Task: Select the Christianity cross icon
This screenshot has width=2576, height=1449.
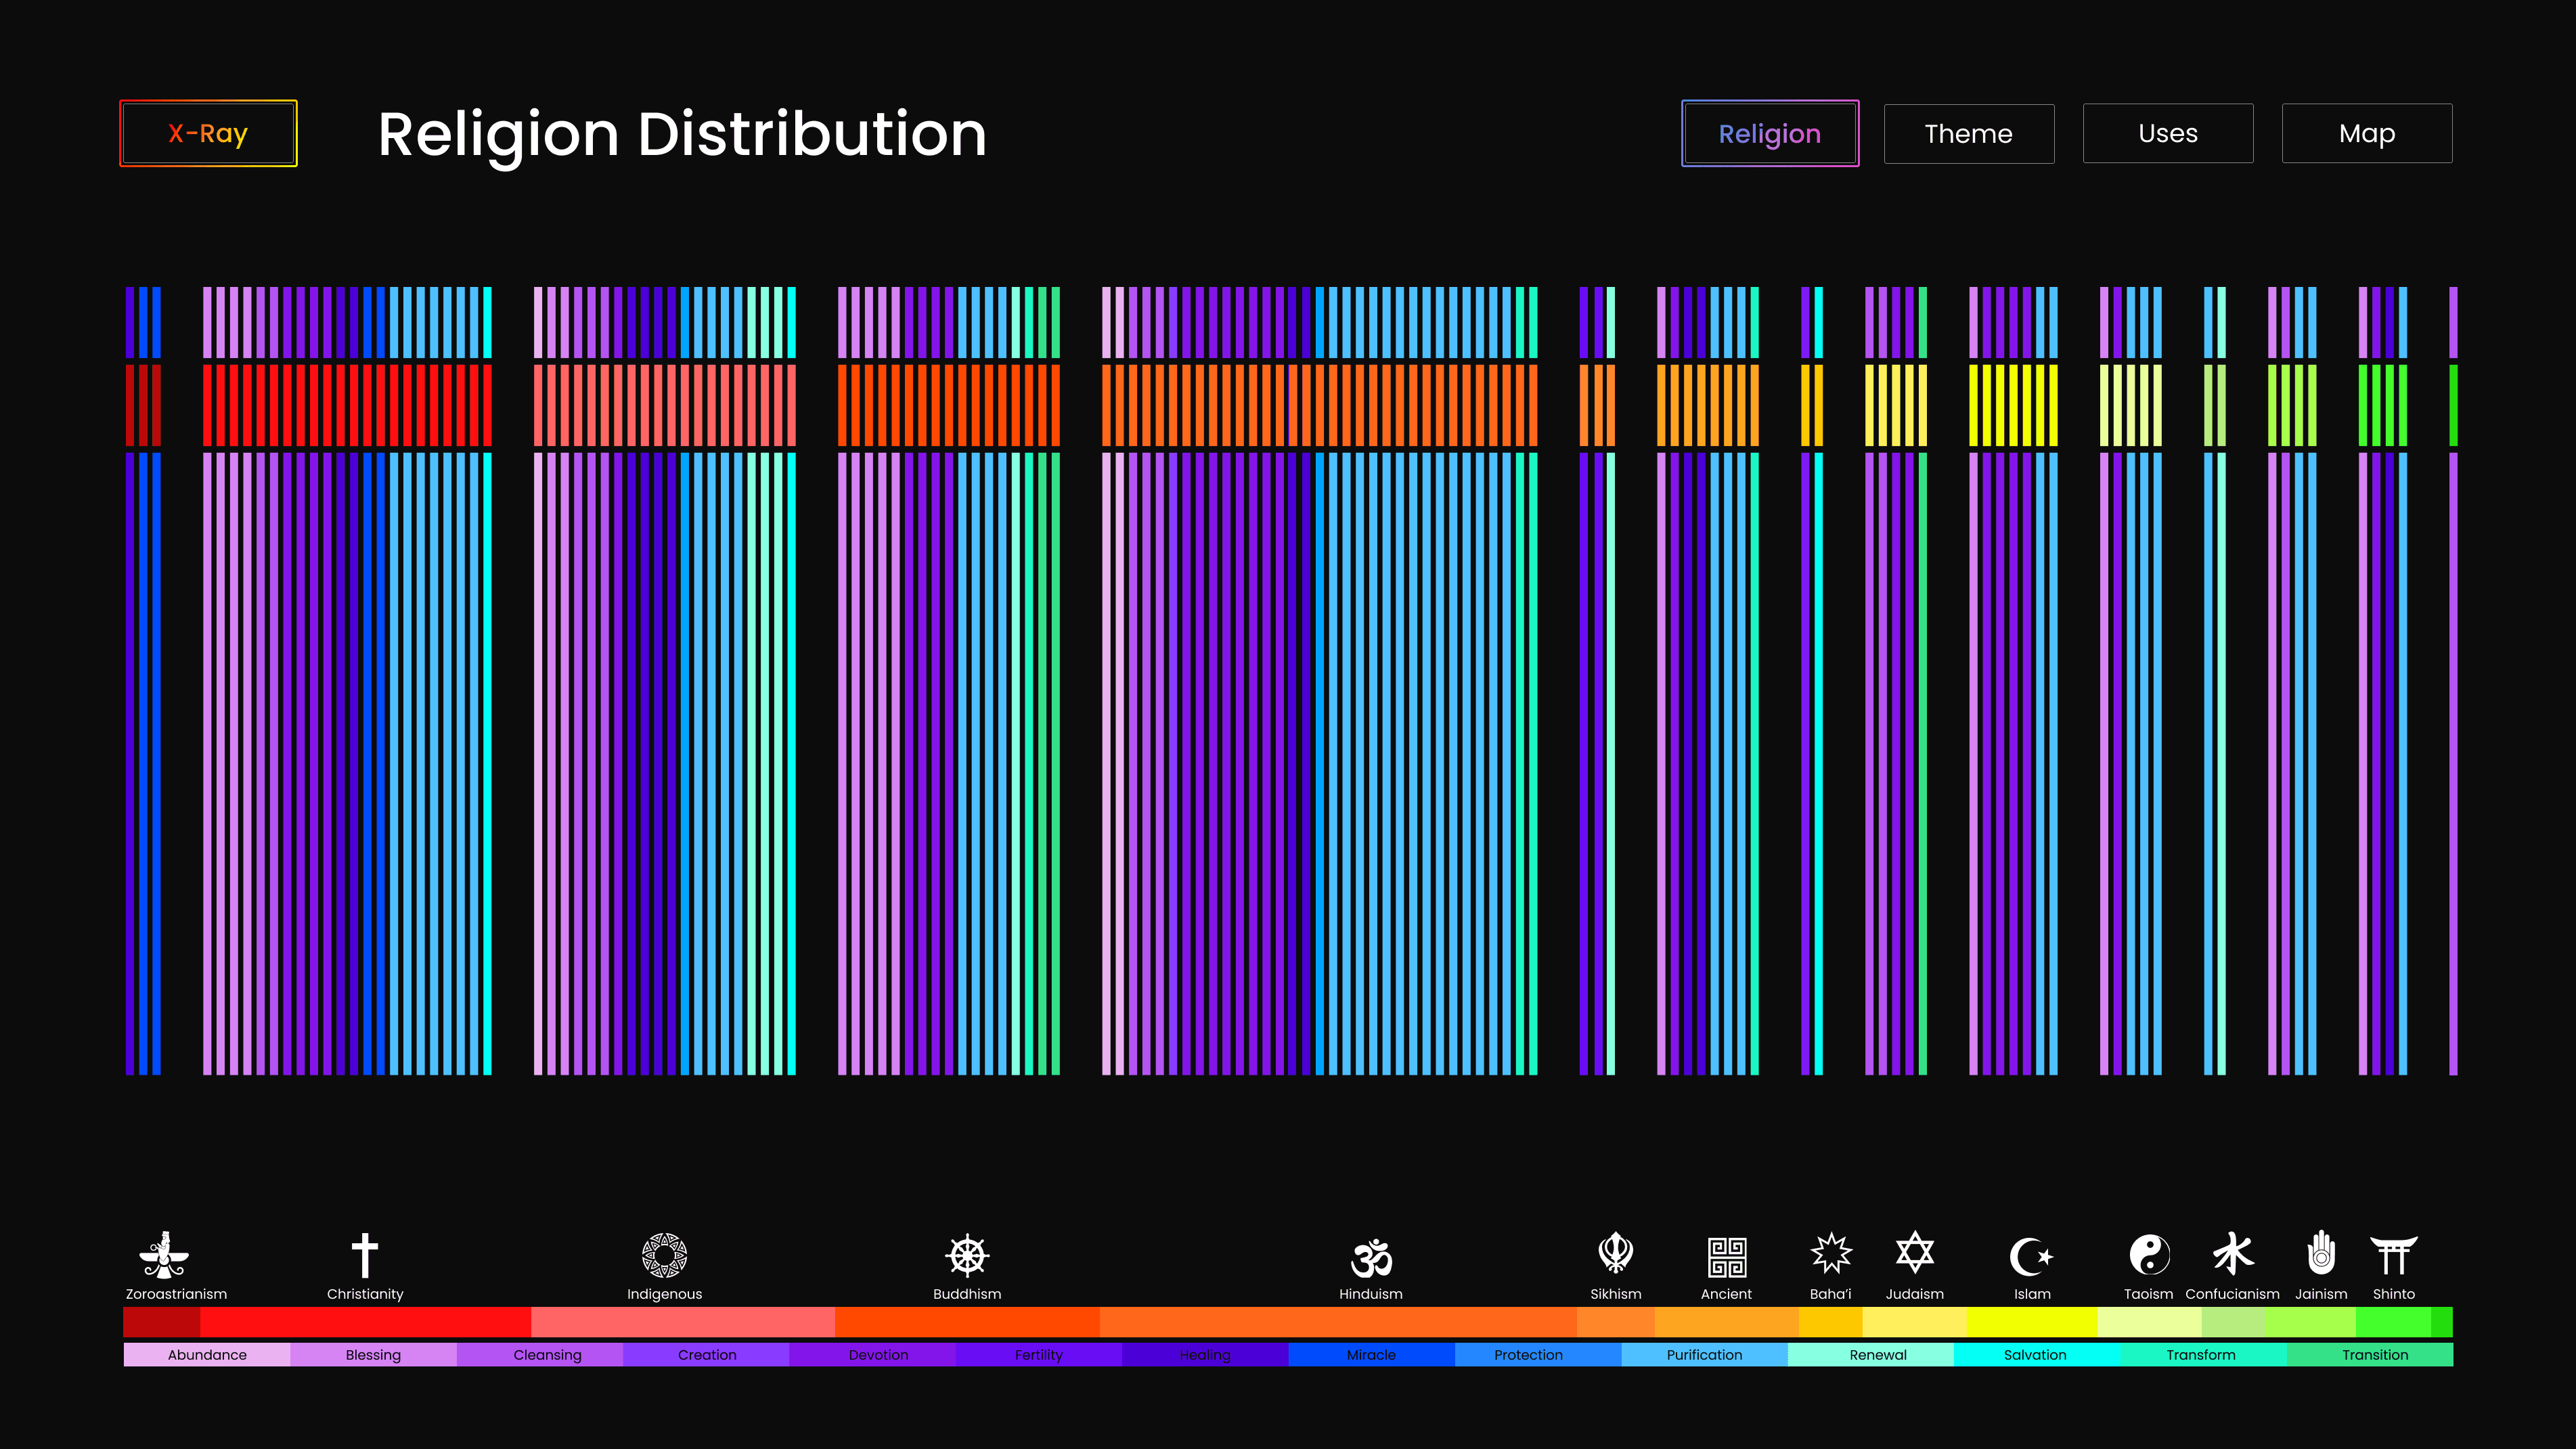Action: [365, 1255]
